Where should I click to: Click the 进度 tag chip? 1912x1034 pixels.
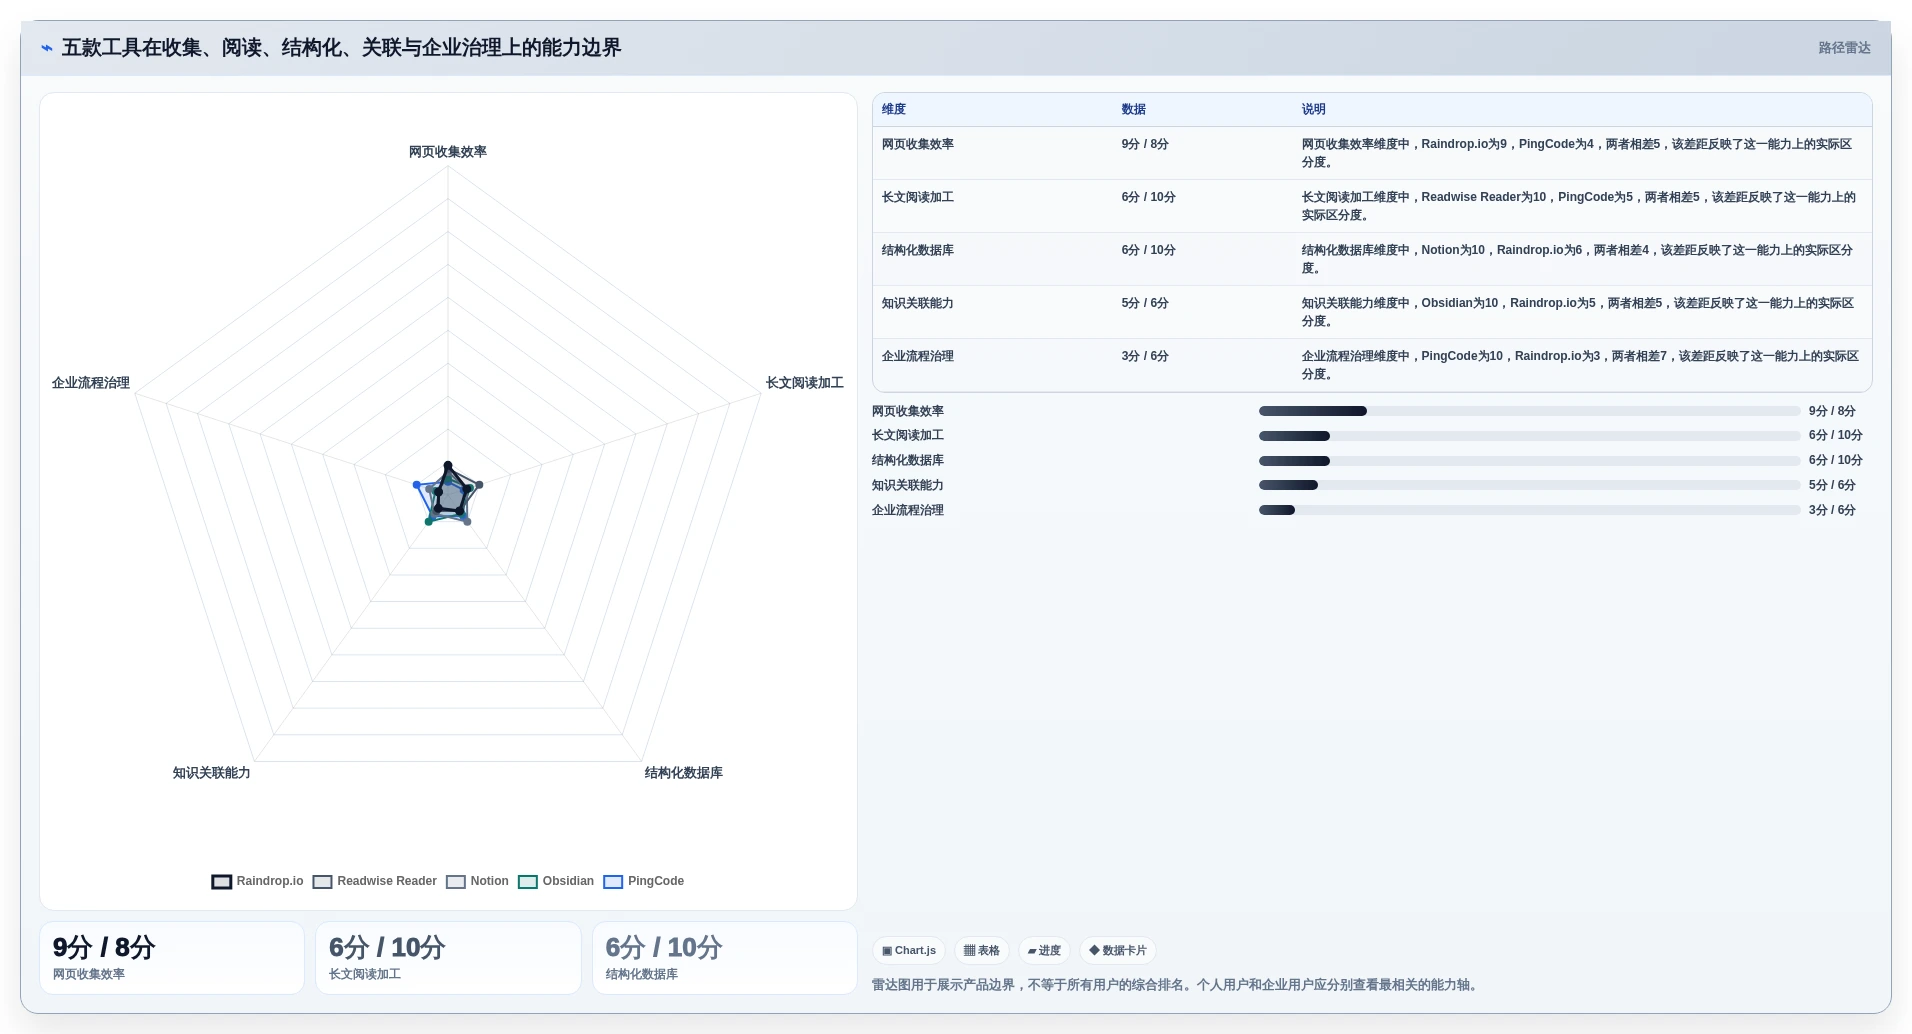pyautogui.click(x=1044, y=951)
